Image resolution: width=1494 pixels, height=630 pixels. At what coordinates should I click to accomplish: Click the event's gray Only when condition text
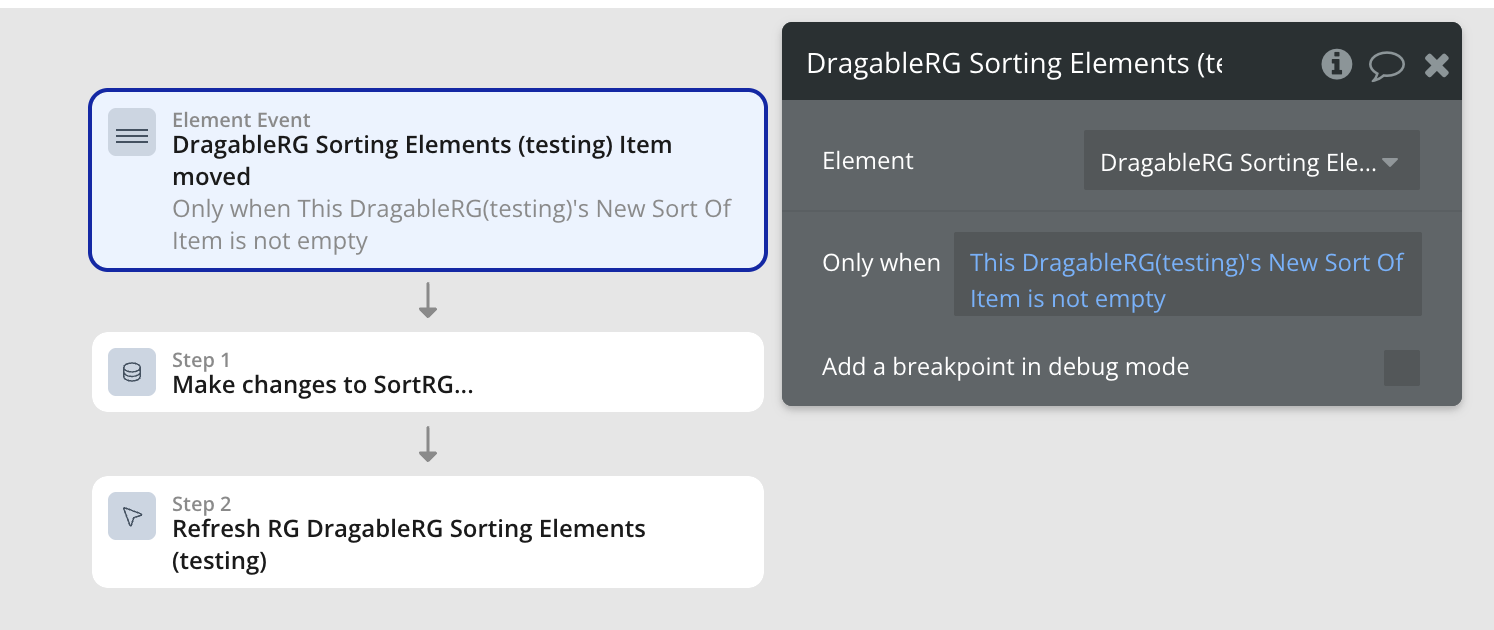point(452,225)
